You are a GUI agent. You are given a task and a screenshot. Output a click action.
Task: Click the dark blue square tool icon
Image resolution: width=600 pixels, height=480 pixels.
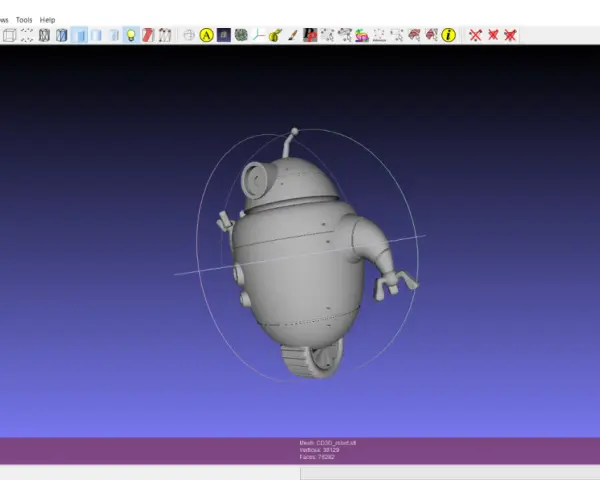(223, 35)
